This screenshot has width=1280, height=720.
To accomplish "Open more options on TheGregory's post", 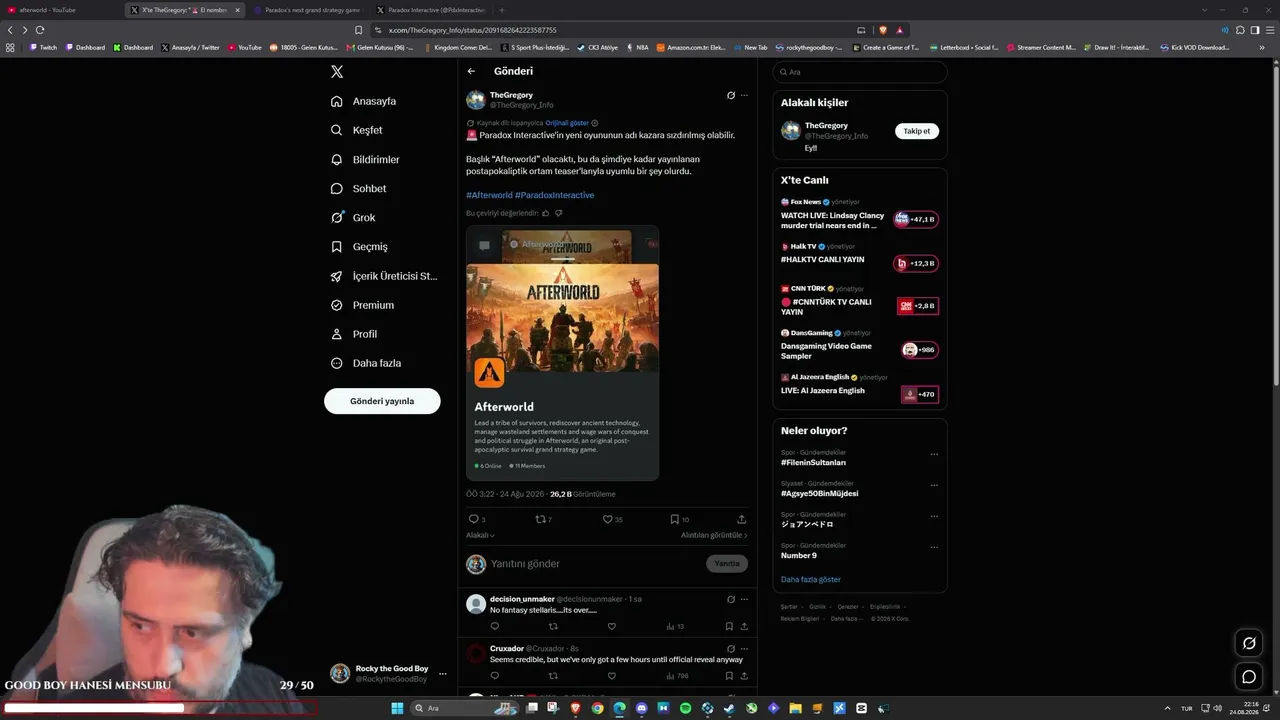I will (x=744, y=96).
